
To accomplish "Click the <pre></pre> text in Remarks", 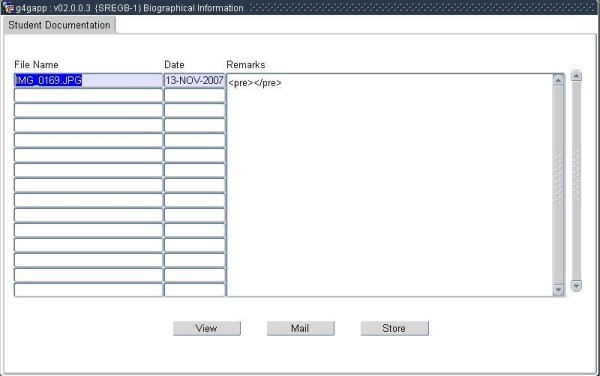I will point(255,83).
